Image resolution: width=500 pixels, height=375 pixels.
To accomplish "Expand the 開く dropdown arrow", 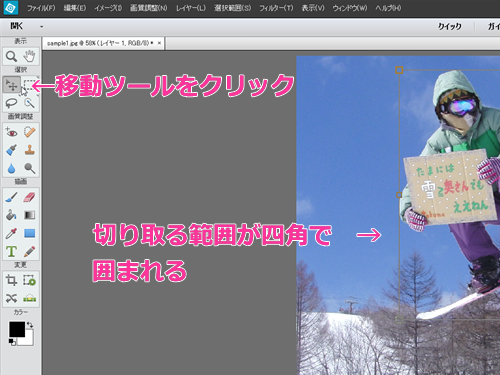I will click(x=42, y=27).
